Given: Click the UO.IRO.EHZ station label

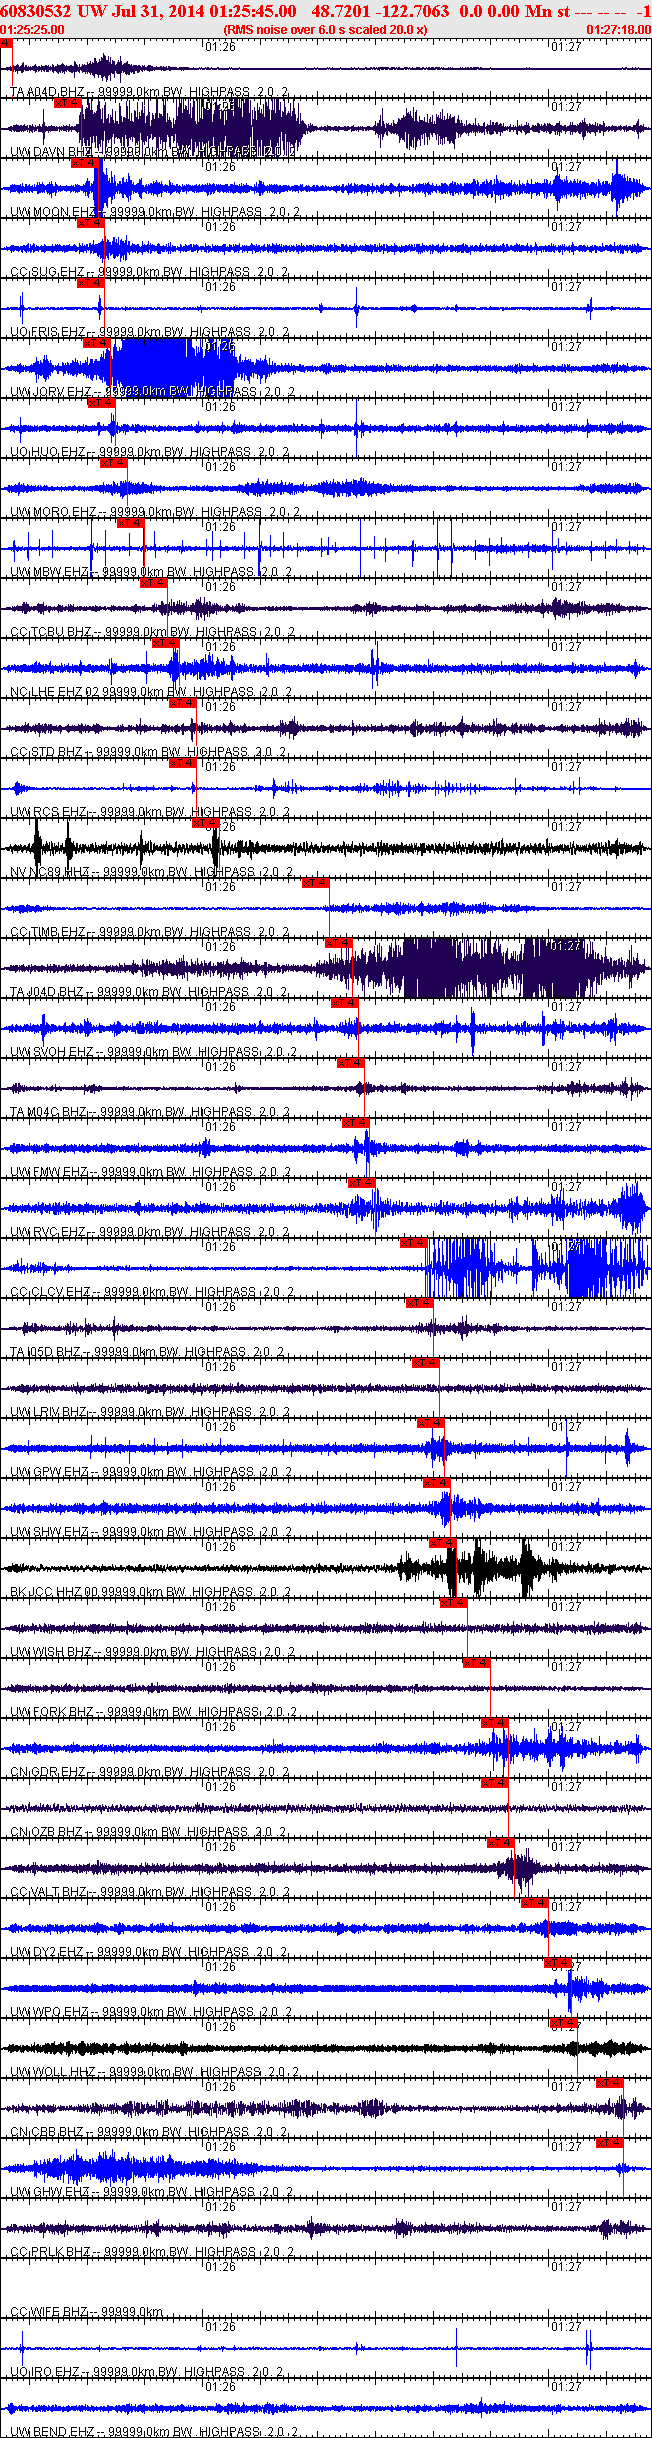Looking at the screenshot, I should (46, 2372).
